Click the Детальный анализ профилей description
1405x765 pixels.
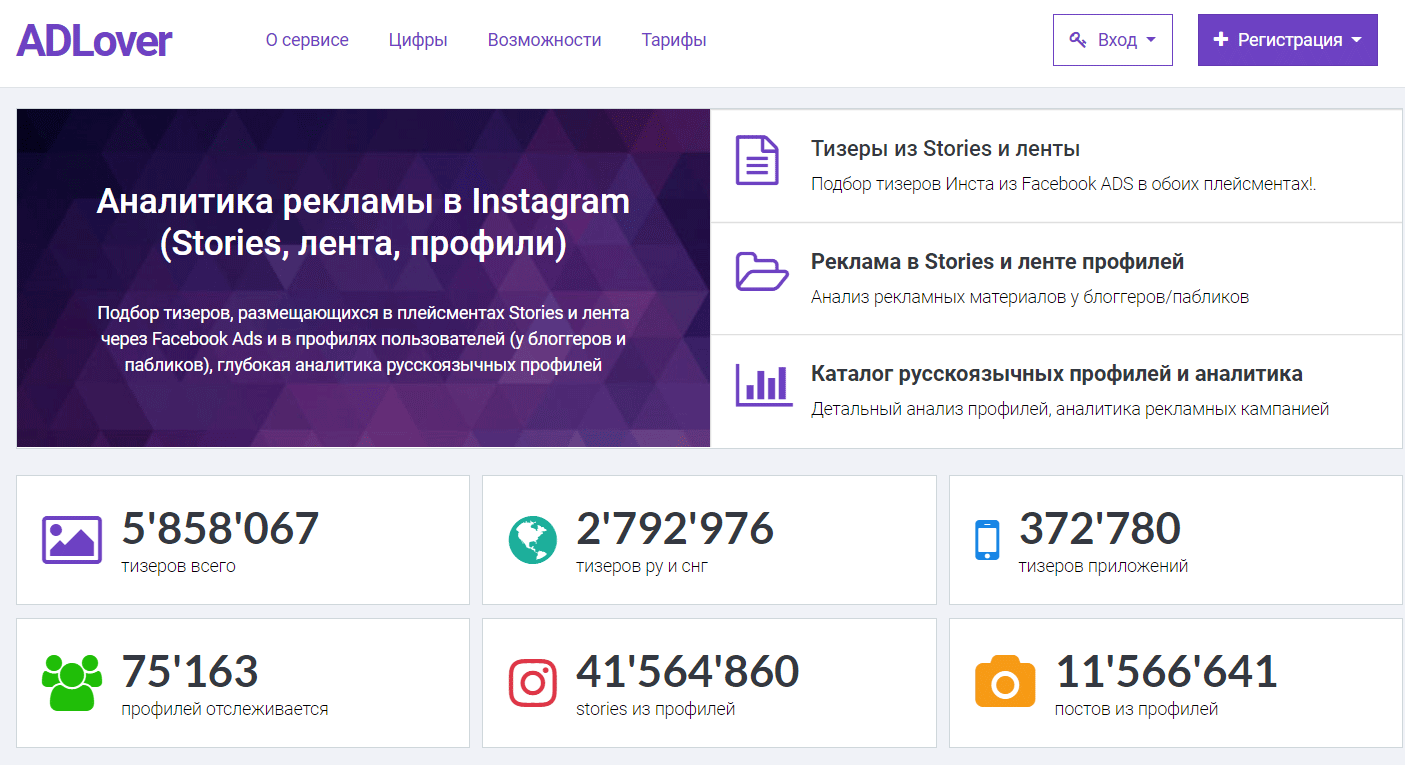coord(1070,409)
